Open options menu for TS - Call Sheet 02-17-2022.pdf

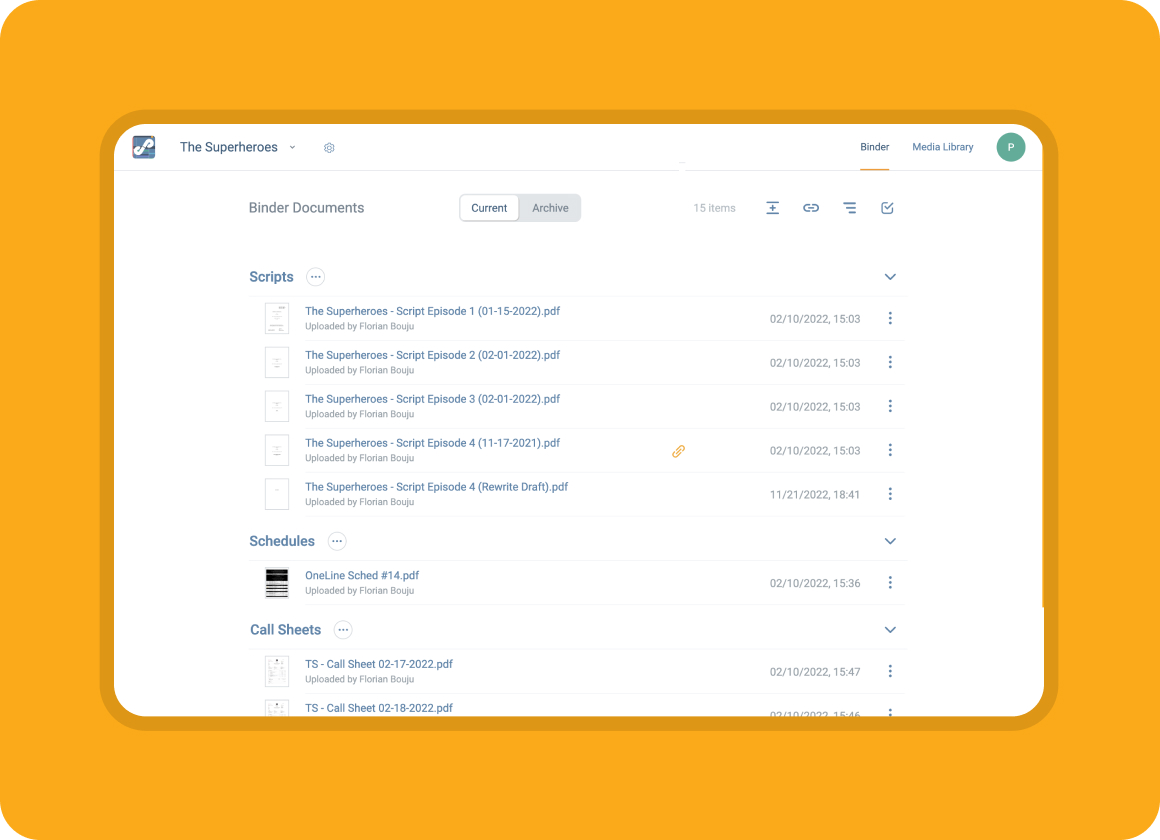[890, 671]
